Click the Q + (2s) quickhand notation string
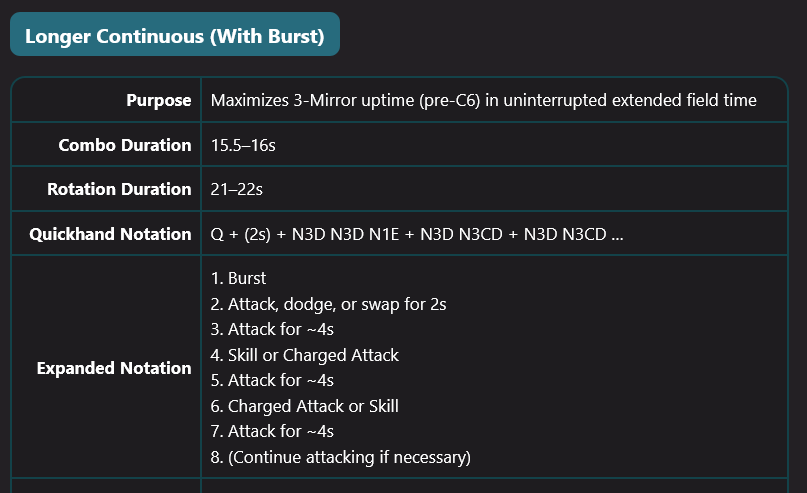The image size is (807, 493). [417, 234]
